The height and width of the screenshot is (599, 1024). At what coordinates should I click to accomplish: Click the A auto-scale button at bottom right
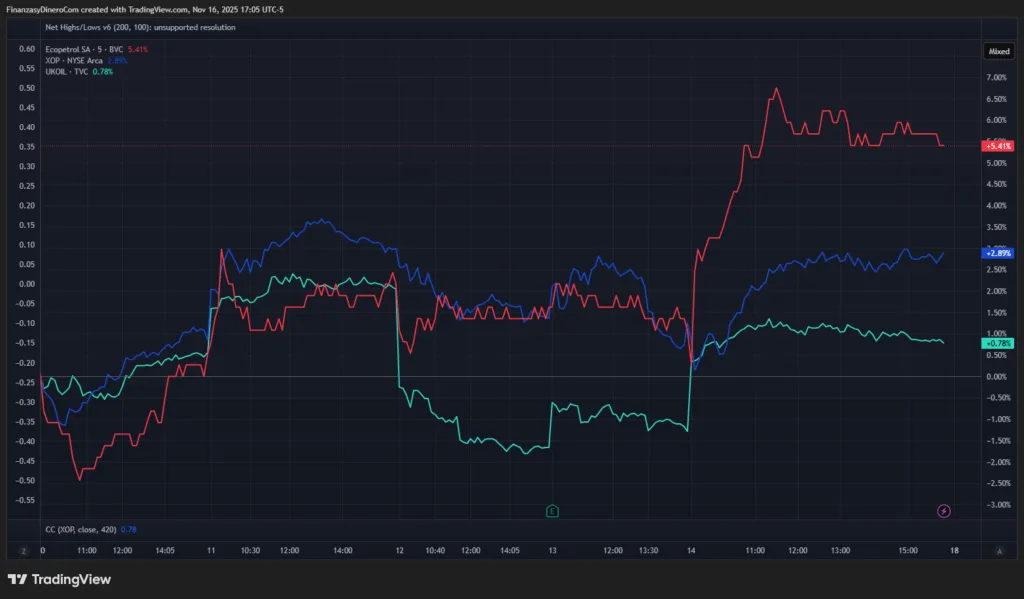coord(999,550)
